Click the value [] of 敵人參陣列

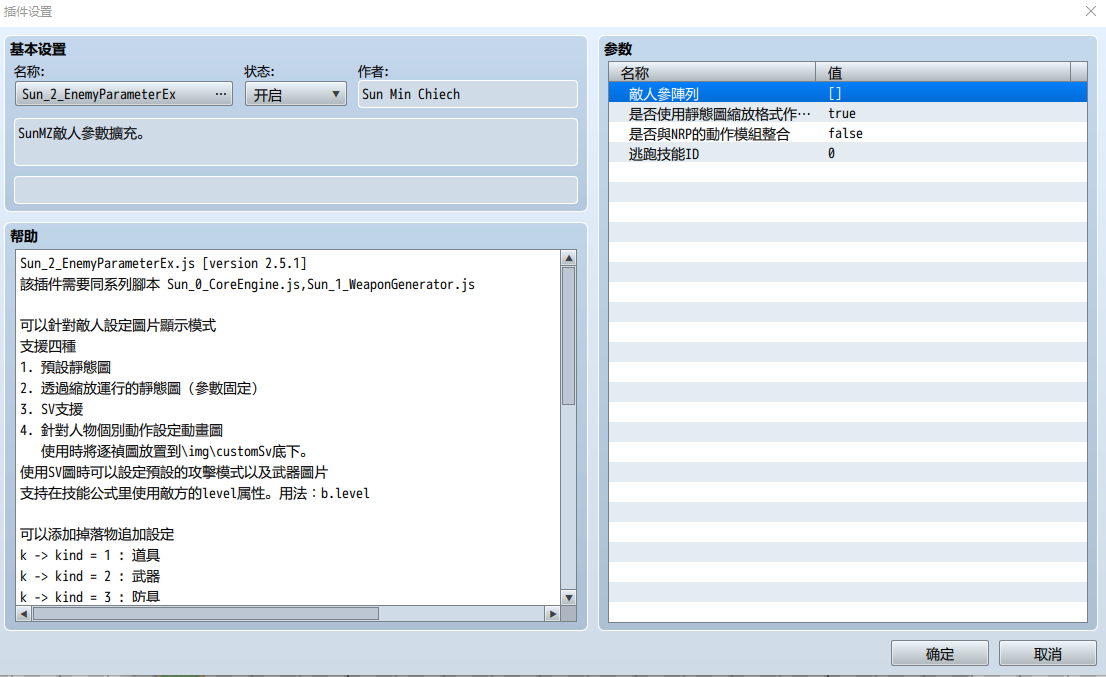tap(834, 93)
